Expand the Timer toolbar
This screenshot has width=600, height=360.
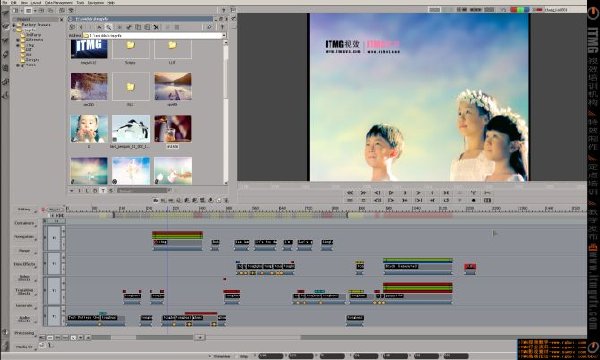[x=24, y=251]
